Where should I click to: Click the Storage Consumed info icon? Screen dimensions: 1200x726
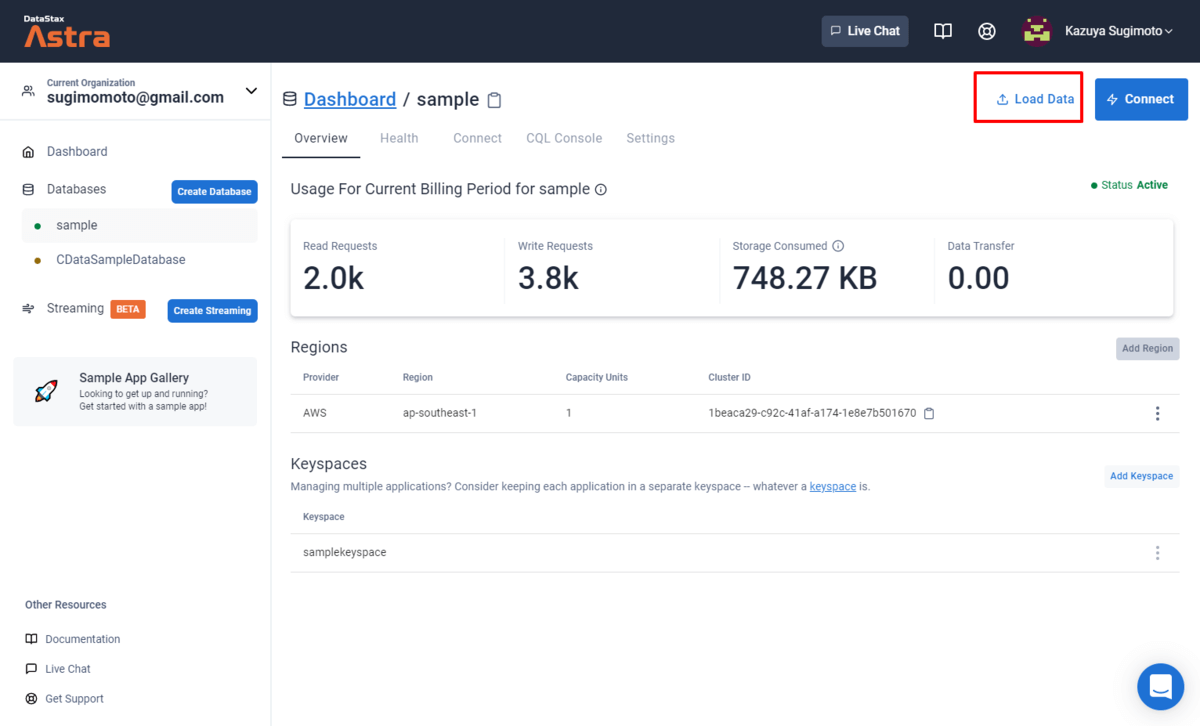coord(838,246)
